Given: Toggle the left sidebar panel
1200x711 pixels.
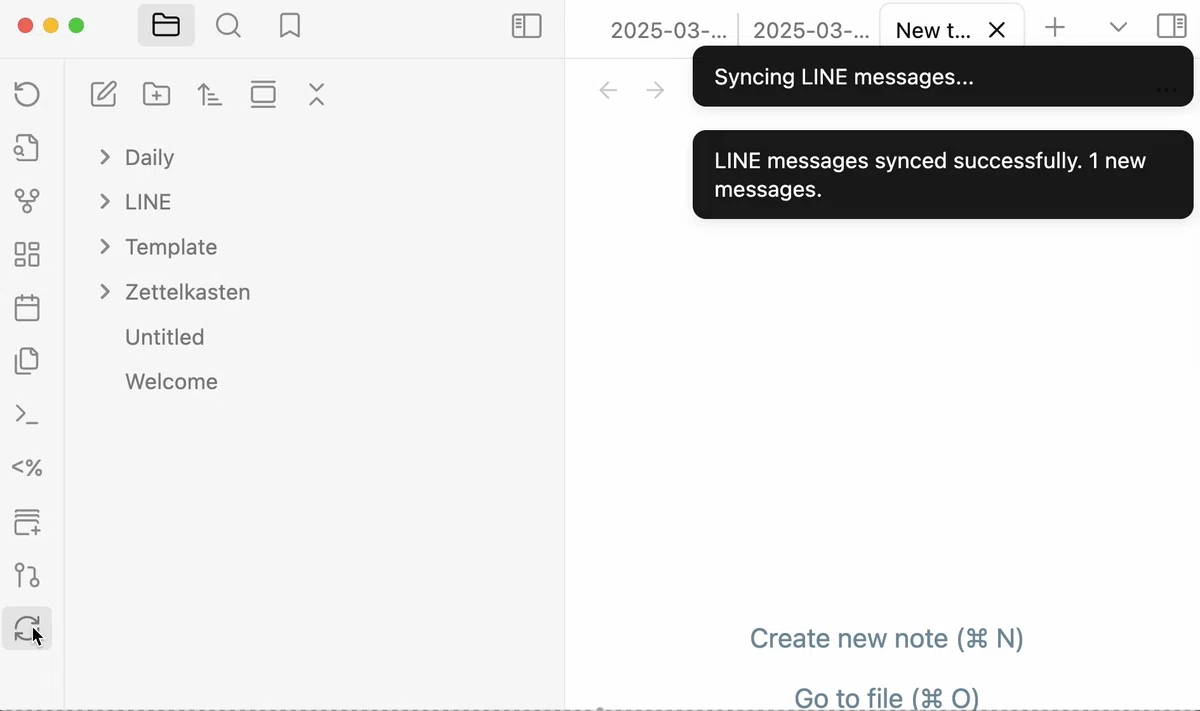Looking at the screenshot, I should click(x=526, y=27).
